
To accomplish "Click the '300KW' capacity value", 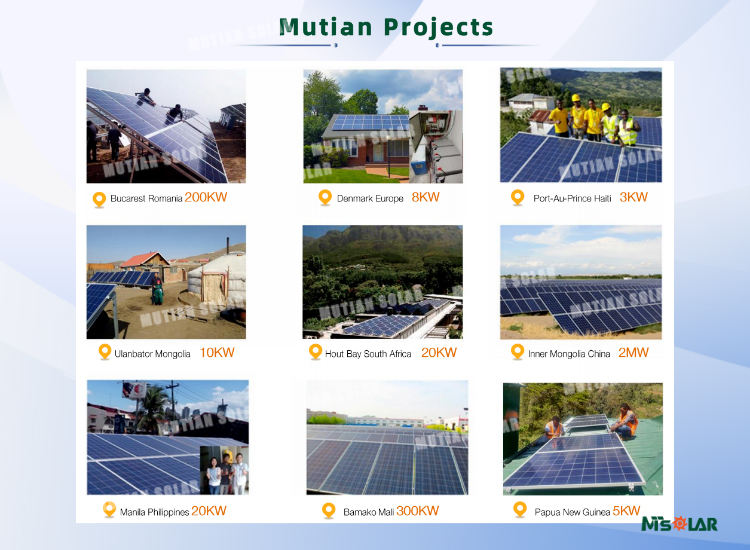I will point(417,511).
